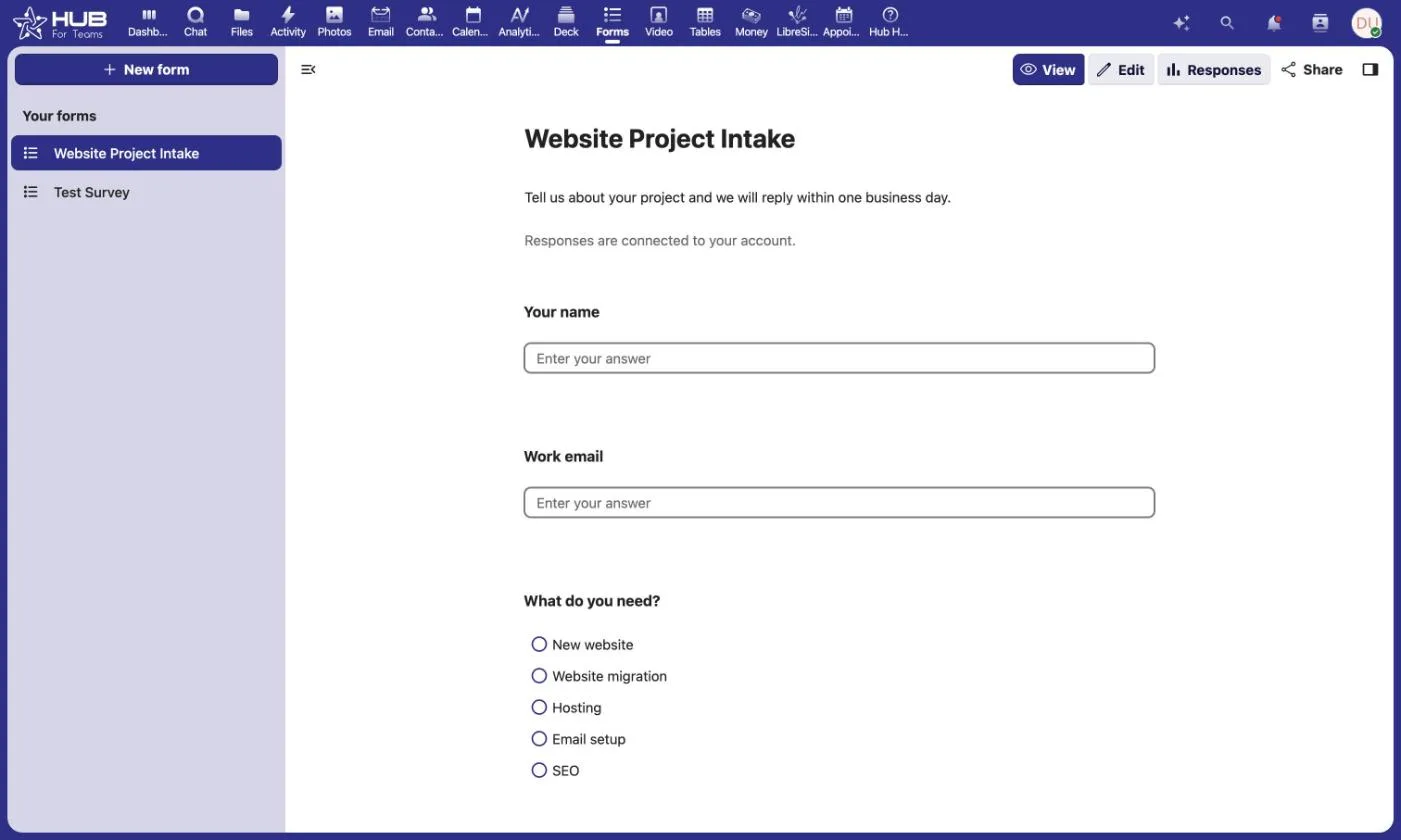Select Website Project Intake form
Screen dimensions: 1401x840
click(146, 153)
